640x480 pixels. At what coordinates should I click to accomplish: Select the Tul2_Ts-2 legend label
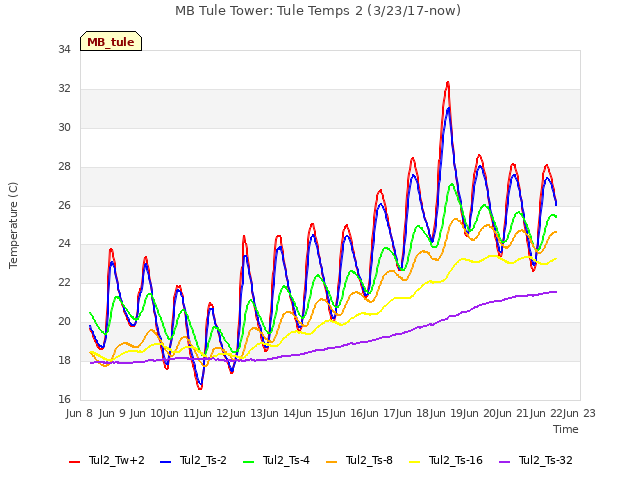[x=203, y=460]
